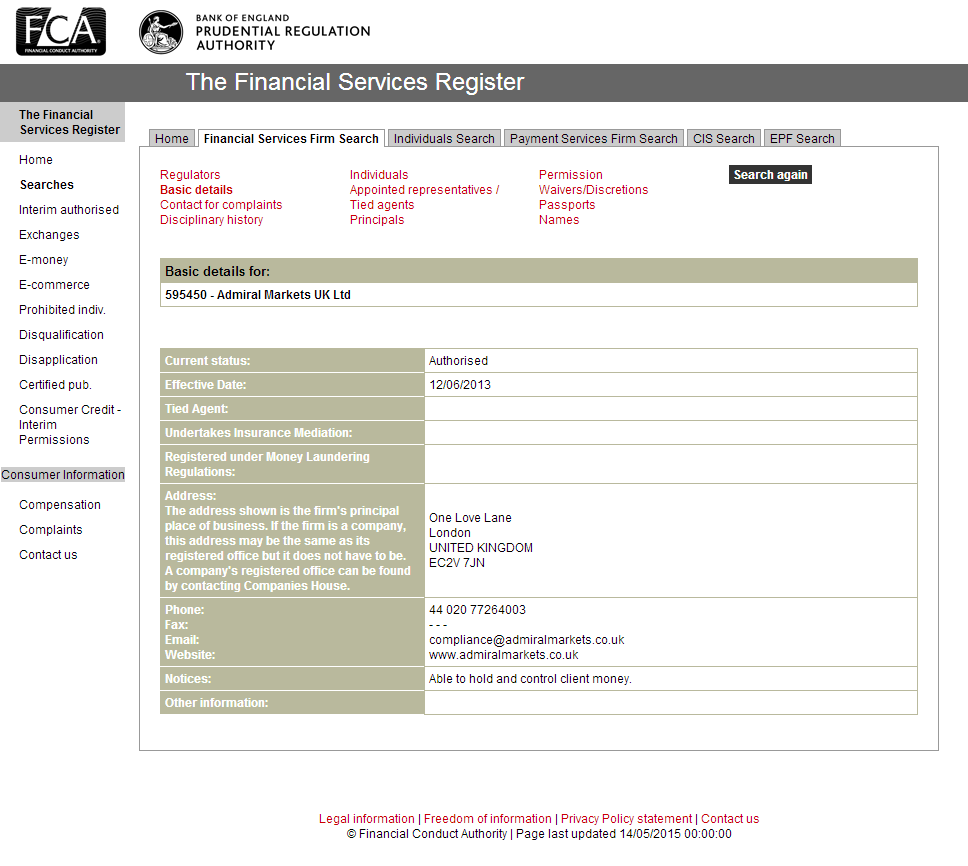Click The Financial Services Register banner title
968x866 pixels.
pyautogui.click(x=355, y=82)
